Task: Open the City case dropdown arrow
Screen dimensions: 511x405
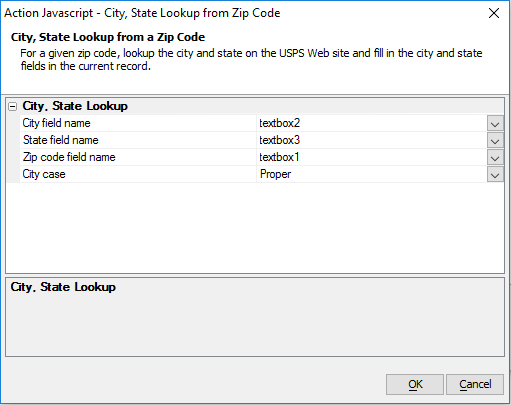Action: (495, 174)
